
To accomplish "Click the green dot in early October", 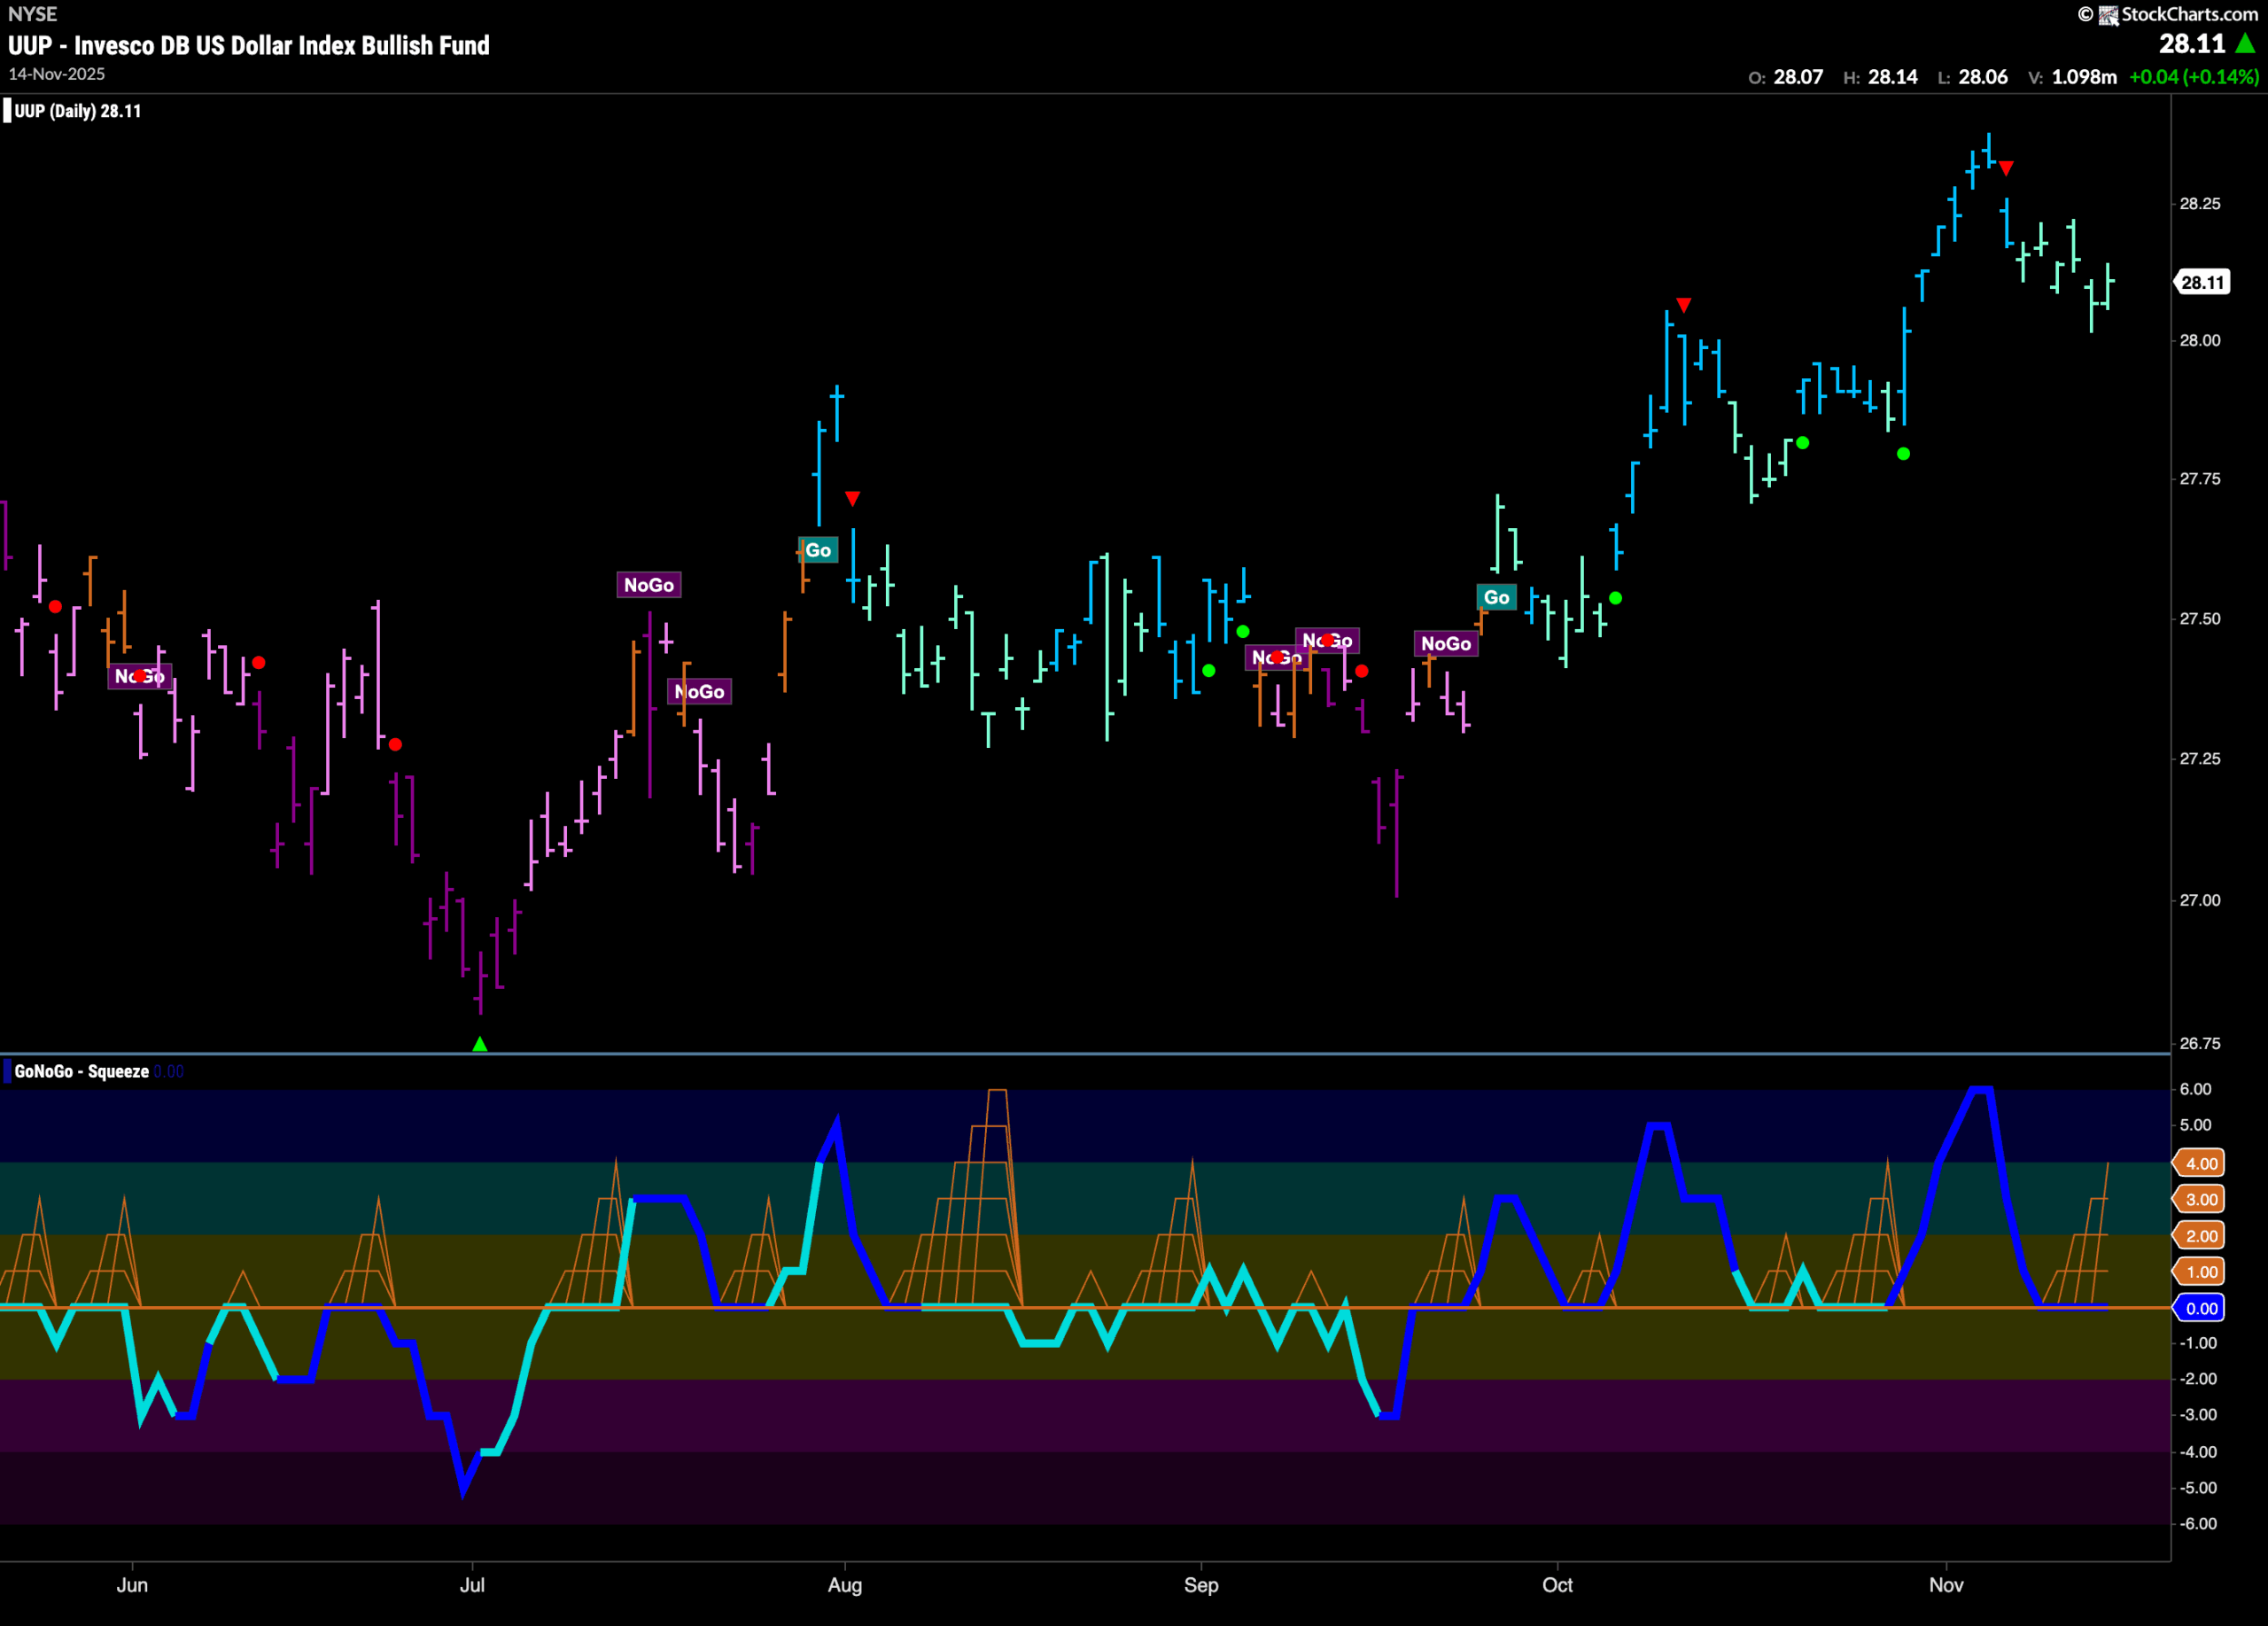I will [x=1615, y=598].
